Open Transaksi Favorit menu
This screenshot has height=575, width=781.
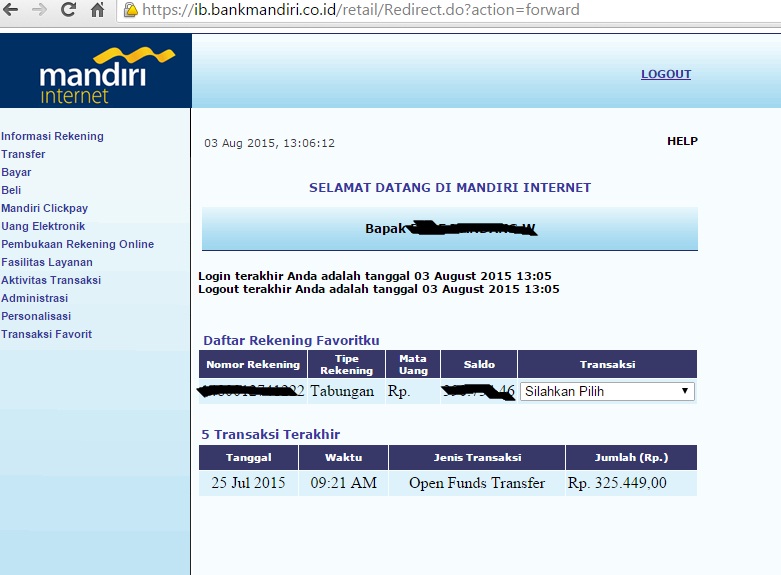point(46,334)
